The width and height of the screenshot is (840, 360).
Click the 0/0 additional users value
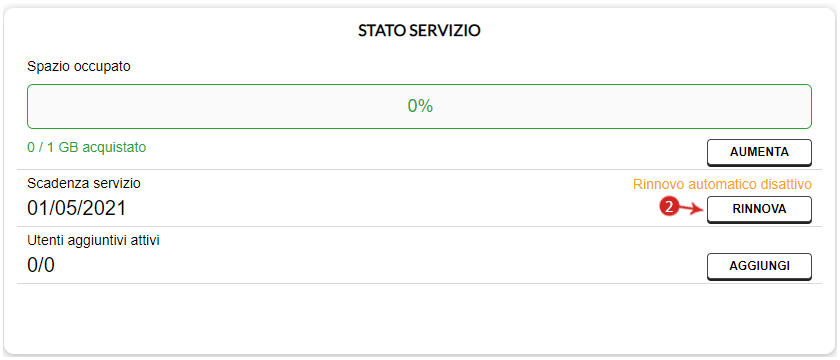pos(41,265)
